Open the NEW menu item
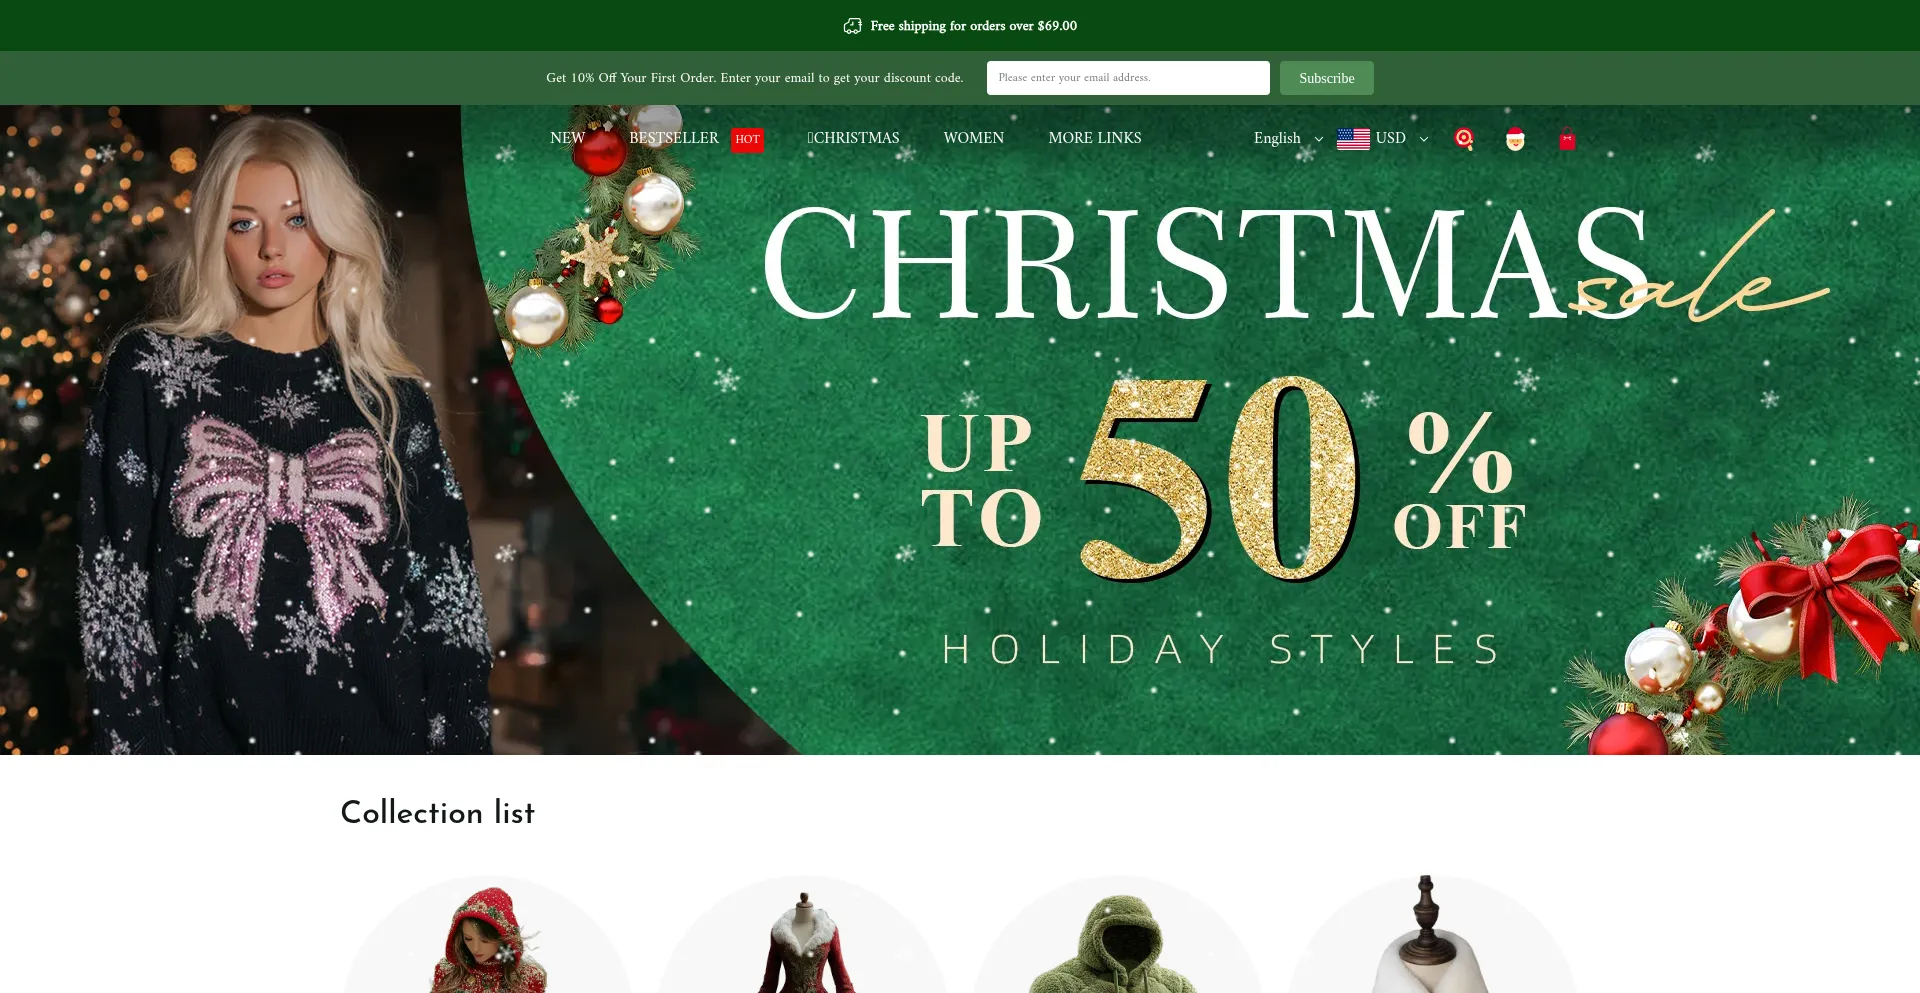Viewport: 1920px width, 993px height. pos(567,138)
